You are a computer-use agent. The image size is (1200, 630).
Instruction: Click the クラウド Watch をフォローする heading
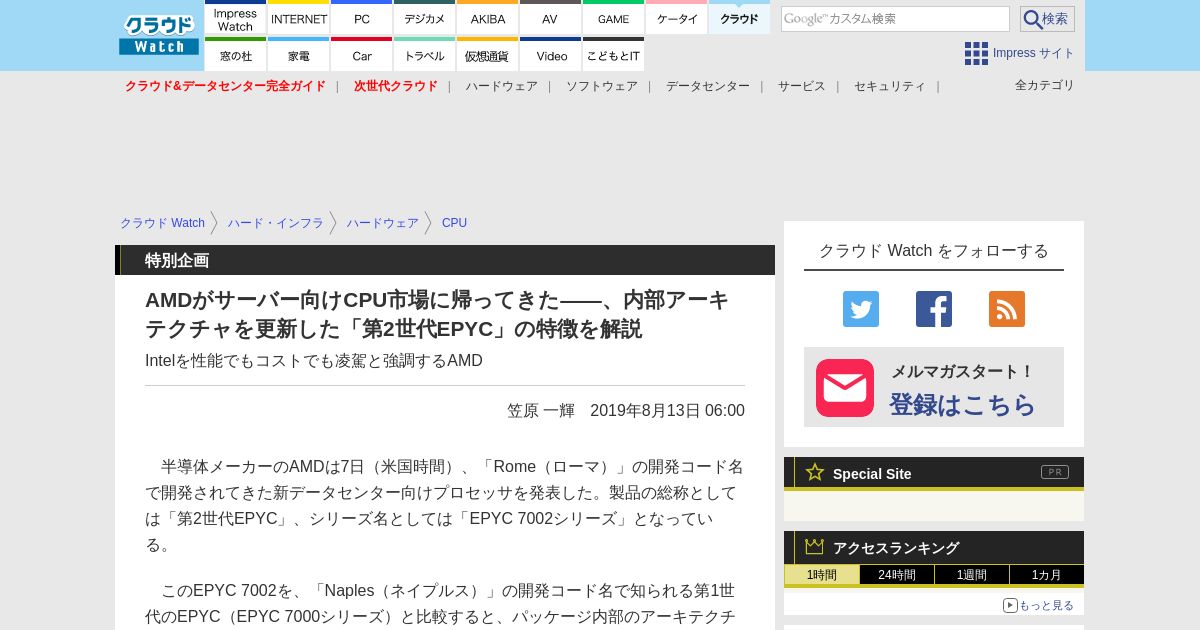(934, 250)
